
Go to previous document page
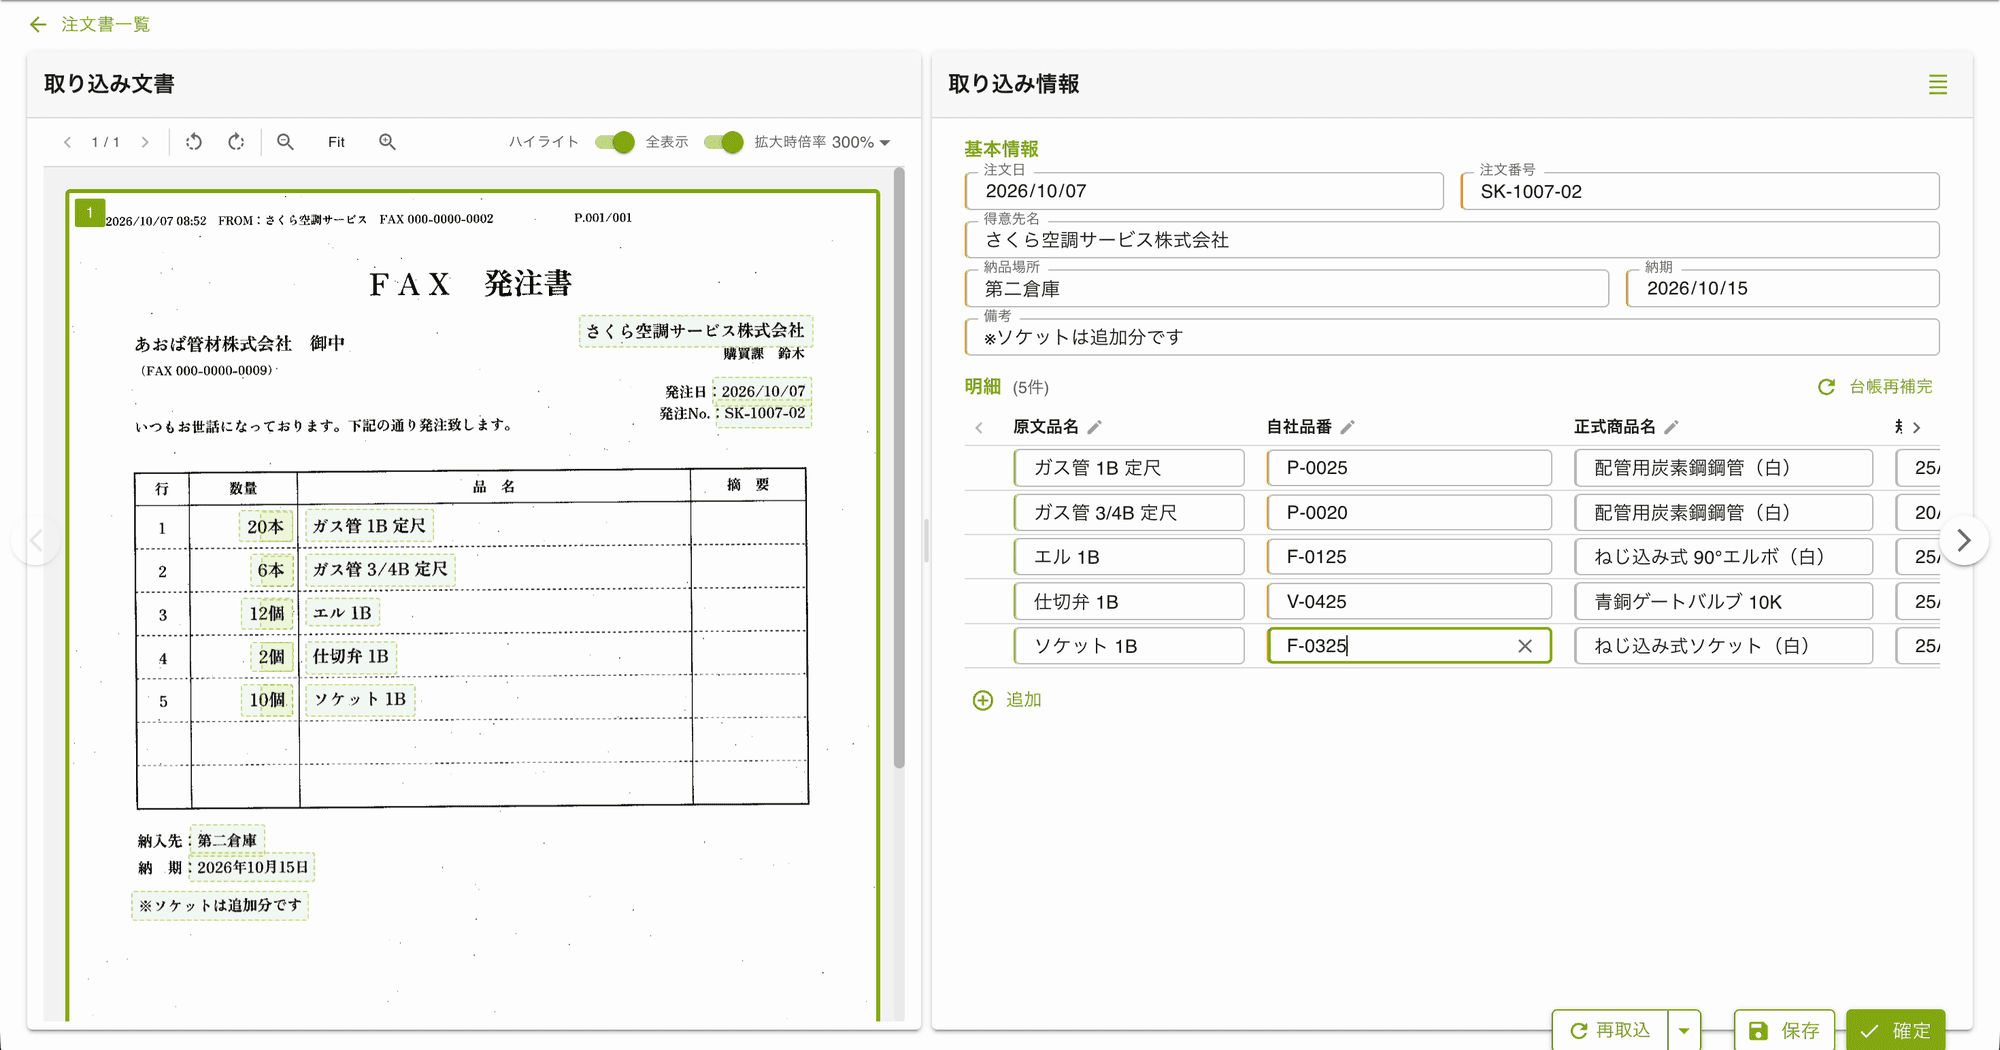pos(68,142)
